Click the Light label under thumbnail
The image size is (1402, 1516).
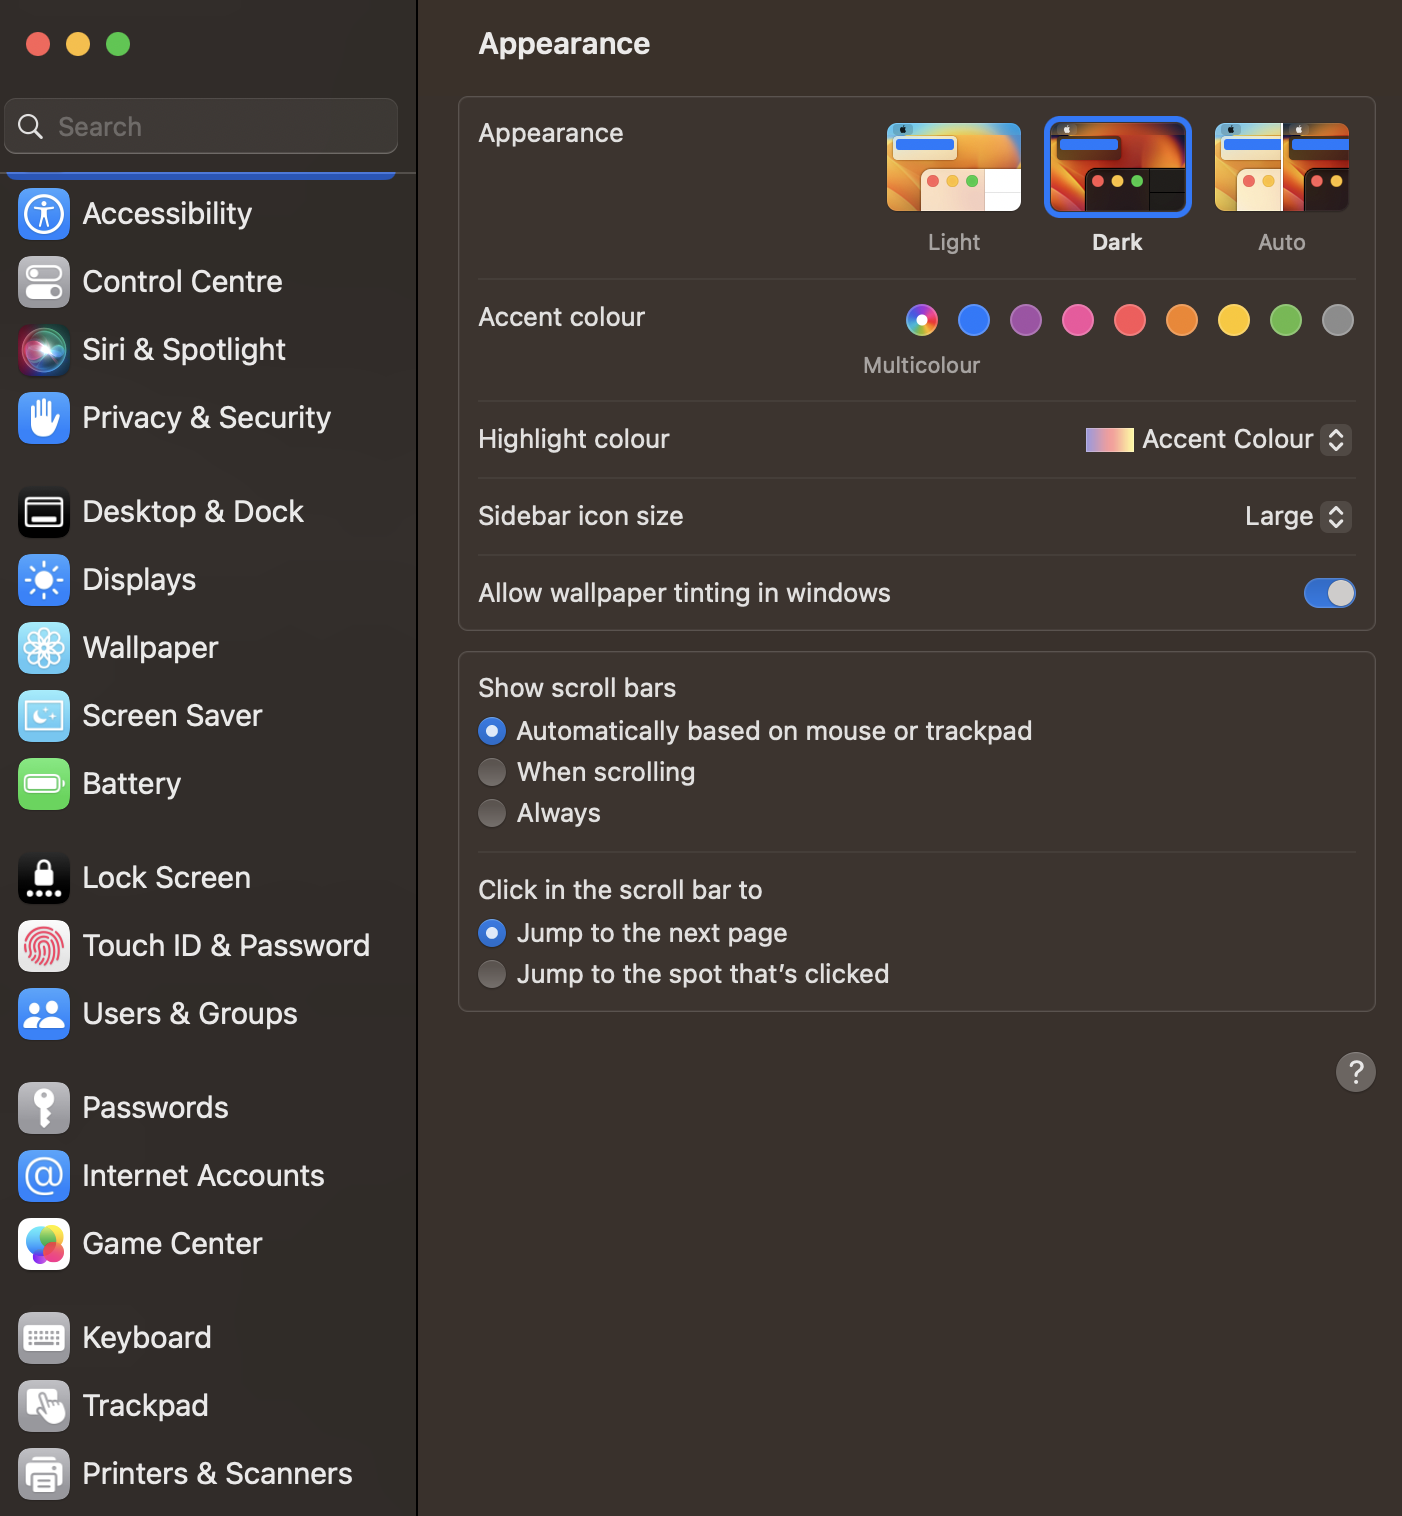[x=954, y=242]
